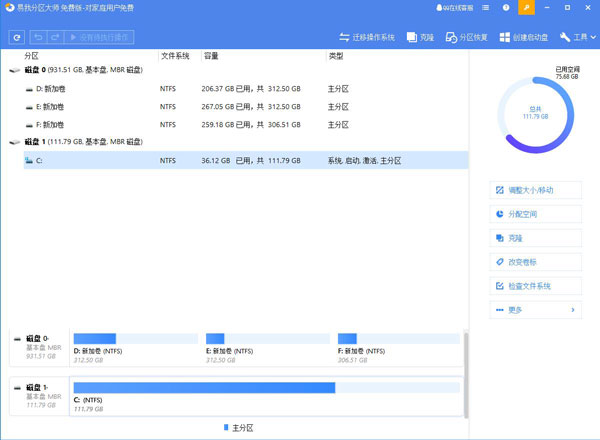The height and width of the screenshot is (440, 600).
Task: Click 调整大小/移动 resize button
Action: coord(535,190)
